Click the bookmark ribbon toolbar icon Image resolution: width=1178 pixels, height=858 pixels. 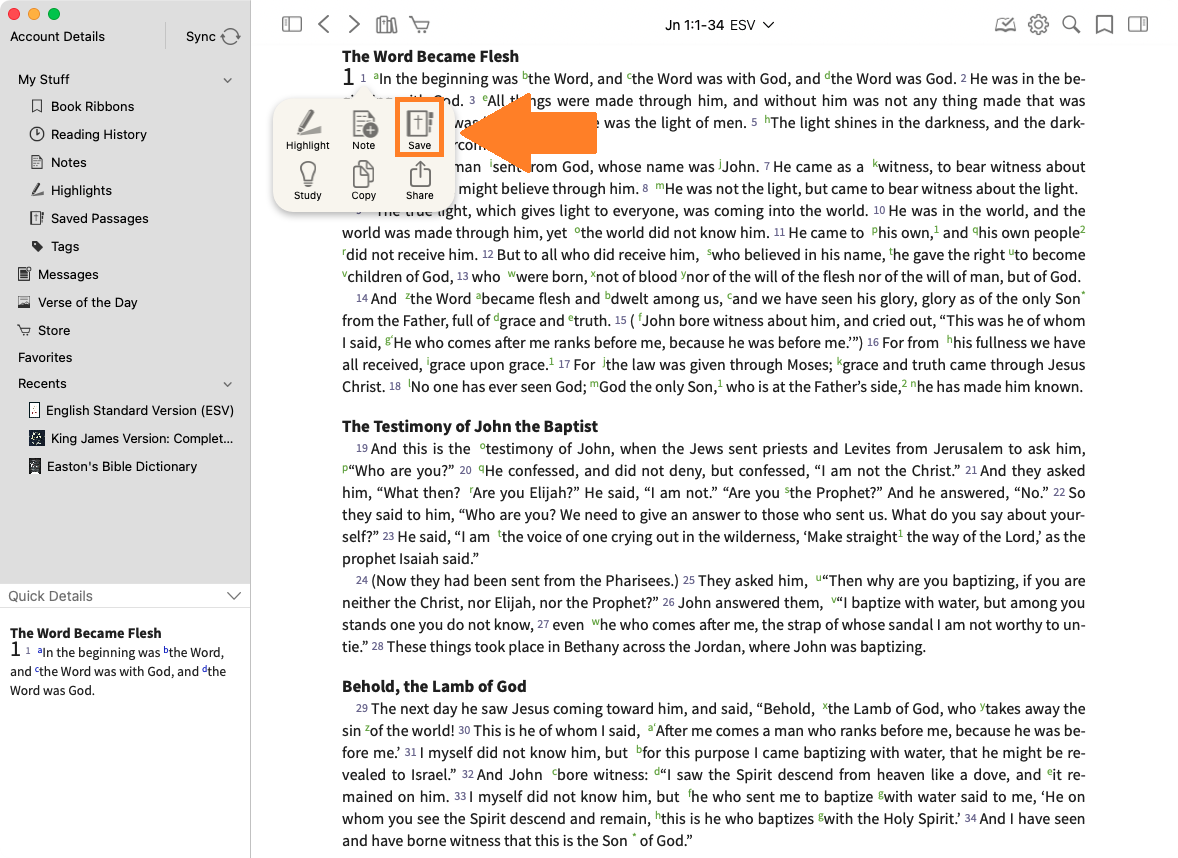click(1104, 25)
